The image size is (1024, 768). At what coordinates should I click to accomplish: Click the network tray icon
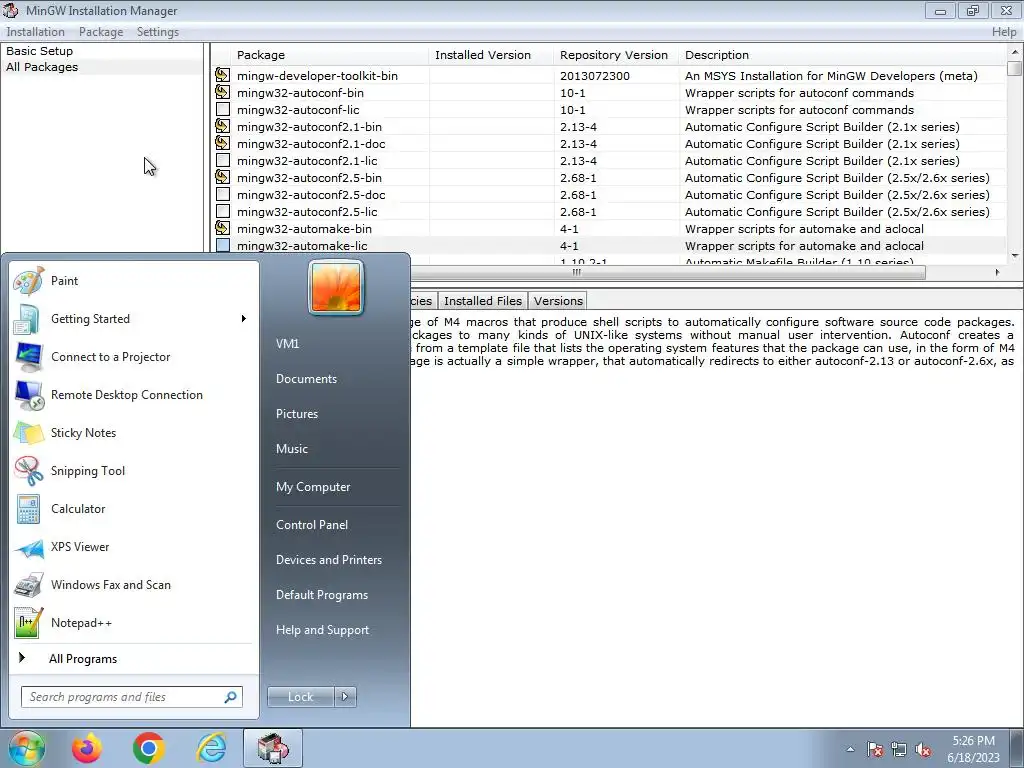tap(899, 750)
